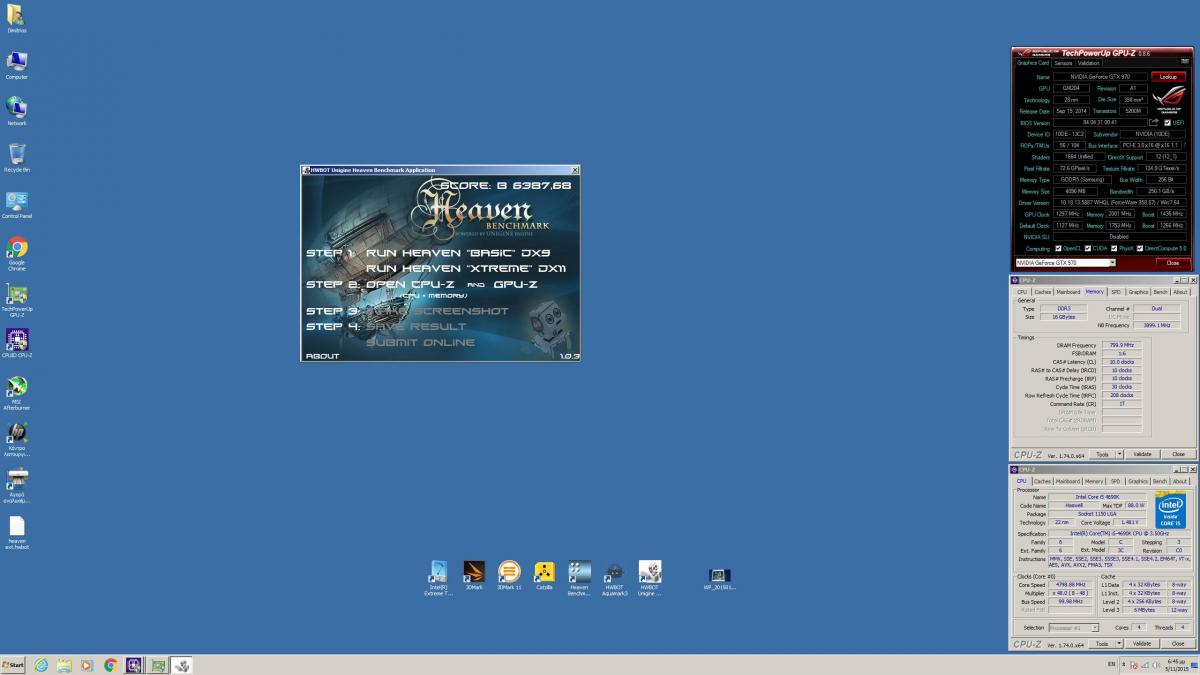Open SPD tab in CPU-Z Memory-timings window
This screenshot has height=675, width=1200.
coord(1116,292)
